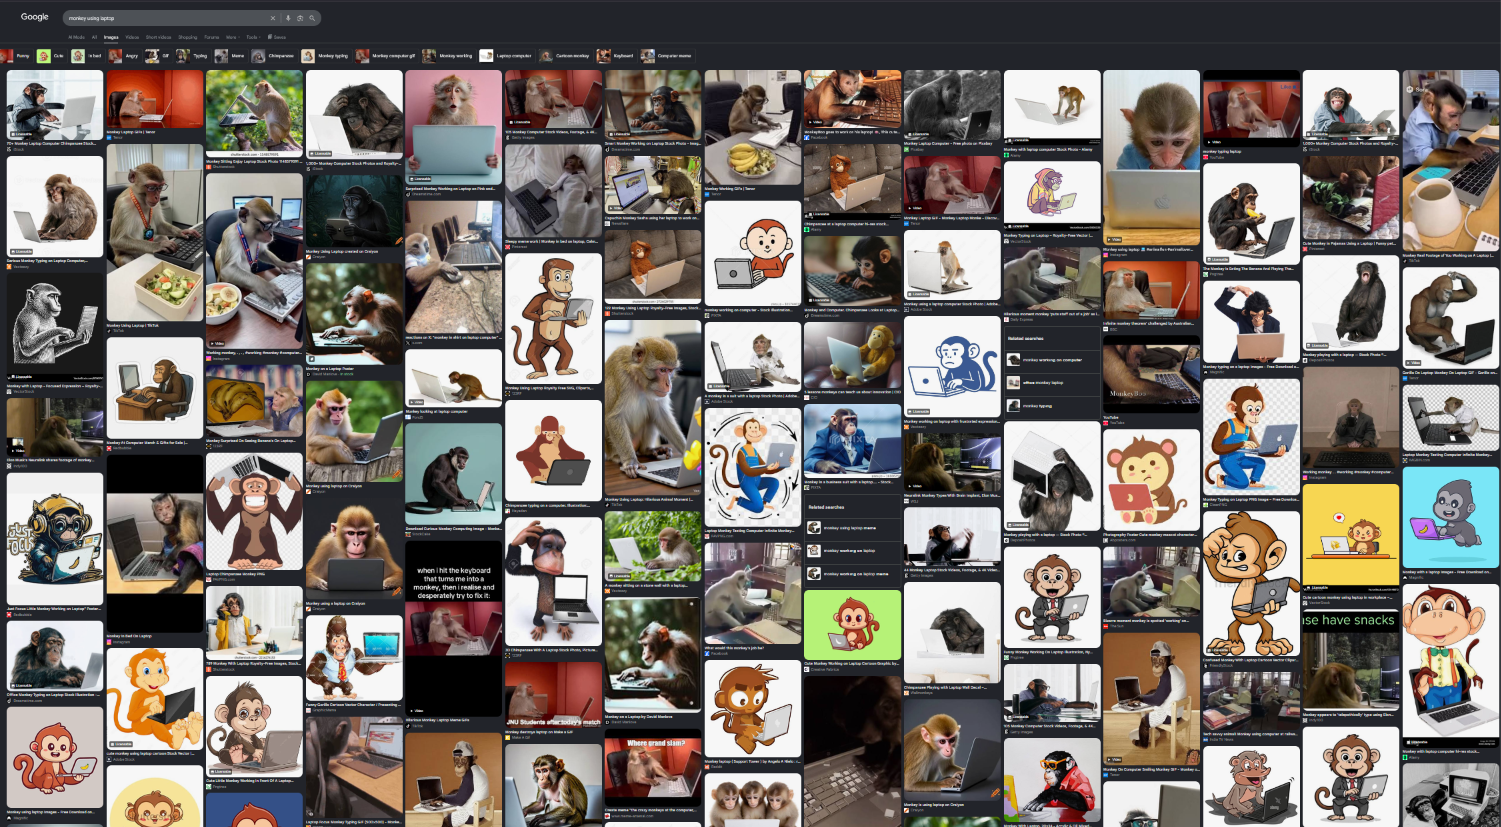Start voice search with the microphone icon
Viewport: 1501px width, 827px height.
click(x=288, y=18)
